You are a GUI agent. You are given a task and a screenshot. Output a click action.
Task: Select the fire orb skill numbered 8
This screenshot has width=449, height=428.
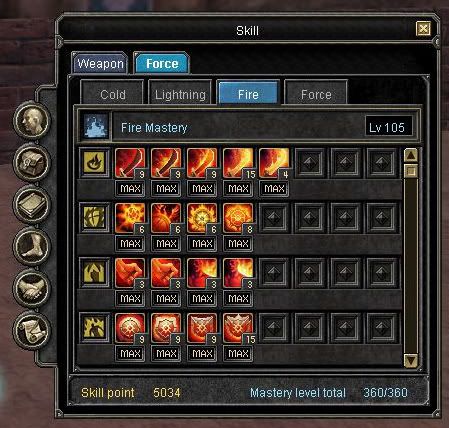(238, 218)
